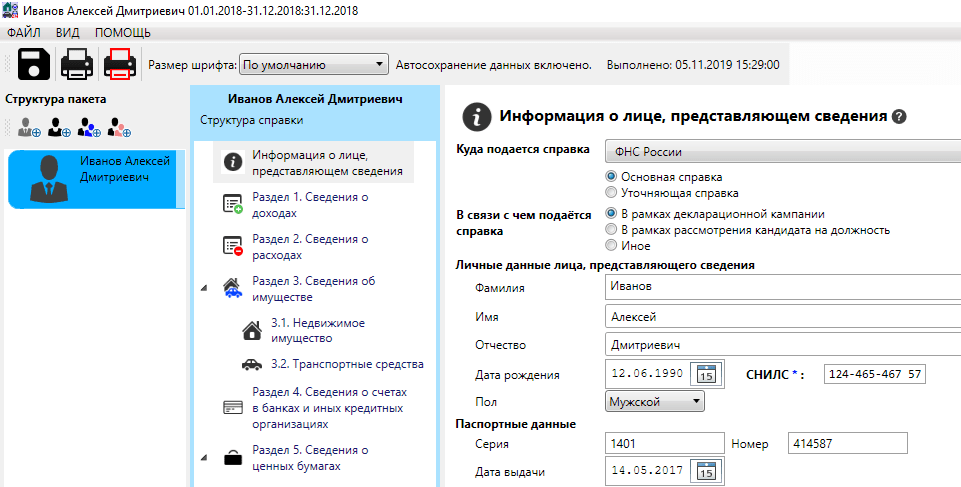Click the grayed-out add applicant person icon
This screenshot has height=487, width=961.
tap(29, 127)
